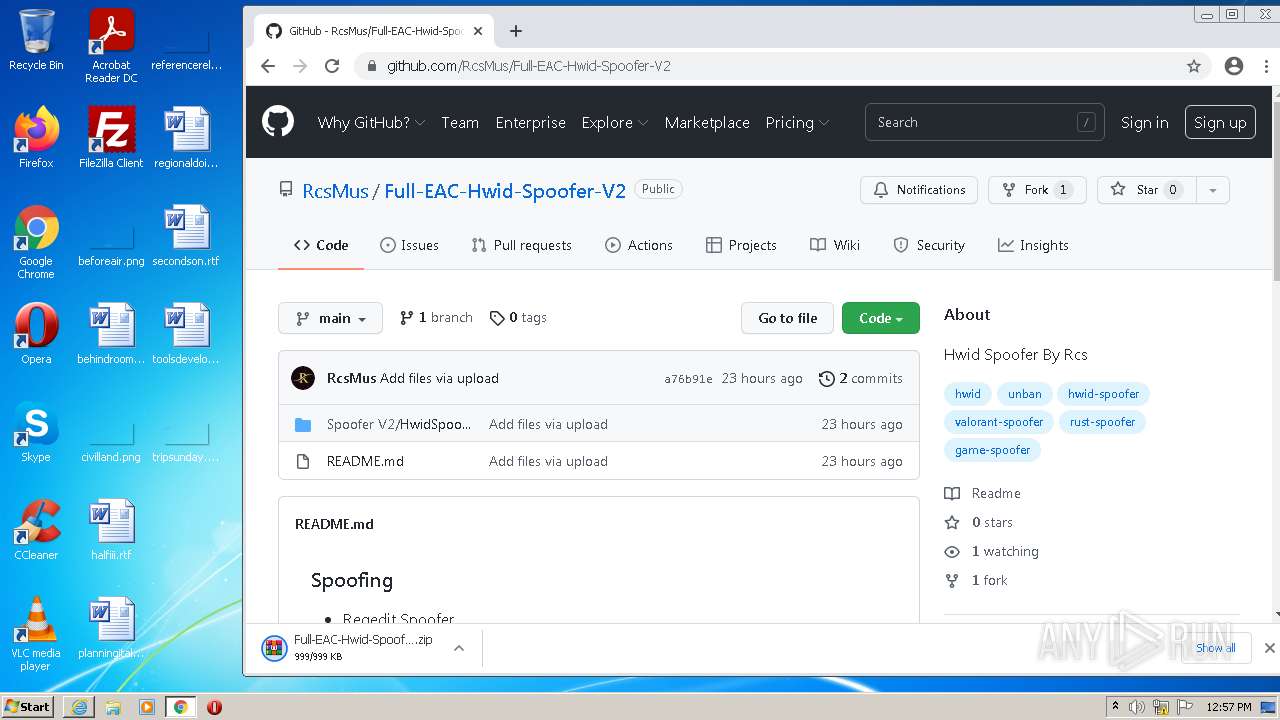This screenshot has height=720, width=1280.
Task: Open Star lists dropdown arrow
Action: click(x=1213, y=190)
